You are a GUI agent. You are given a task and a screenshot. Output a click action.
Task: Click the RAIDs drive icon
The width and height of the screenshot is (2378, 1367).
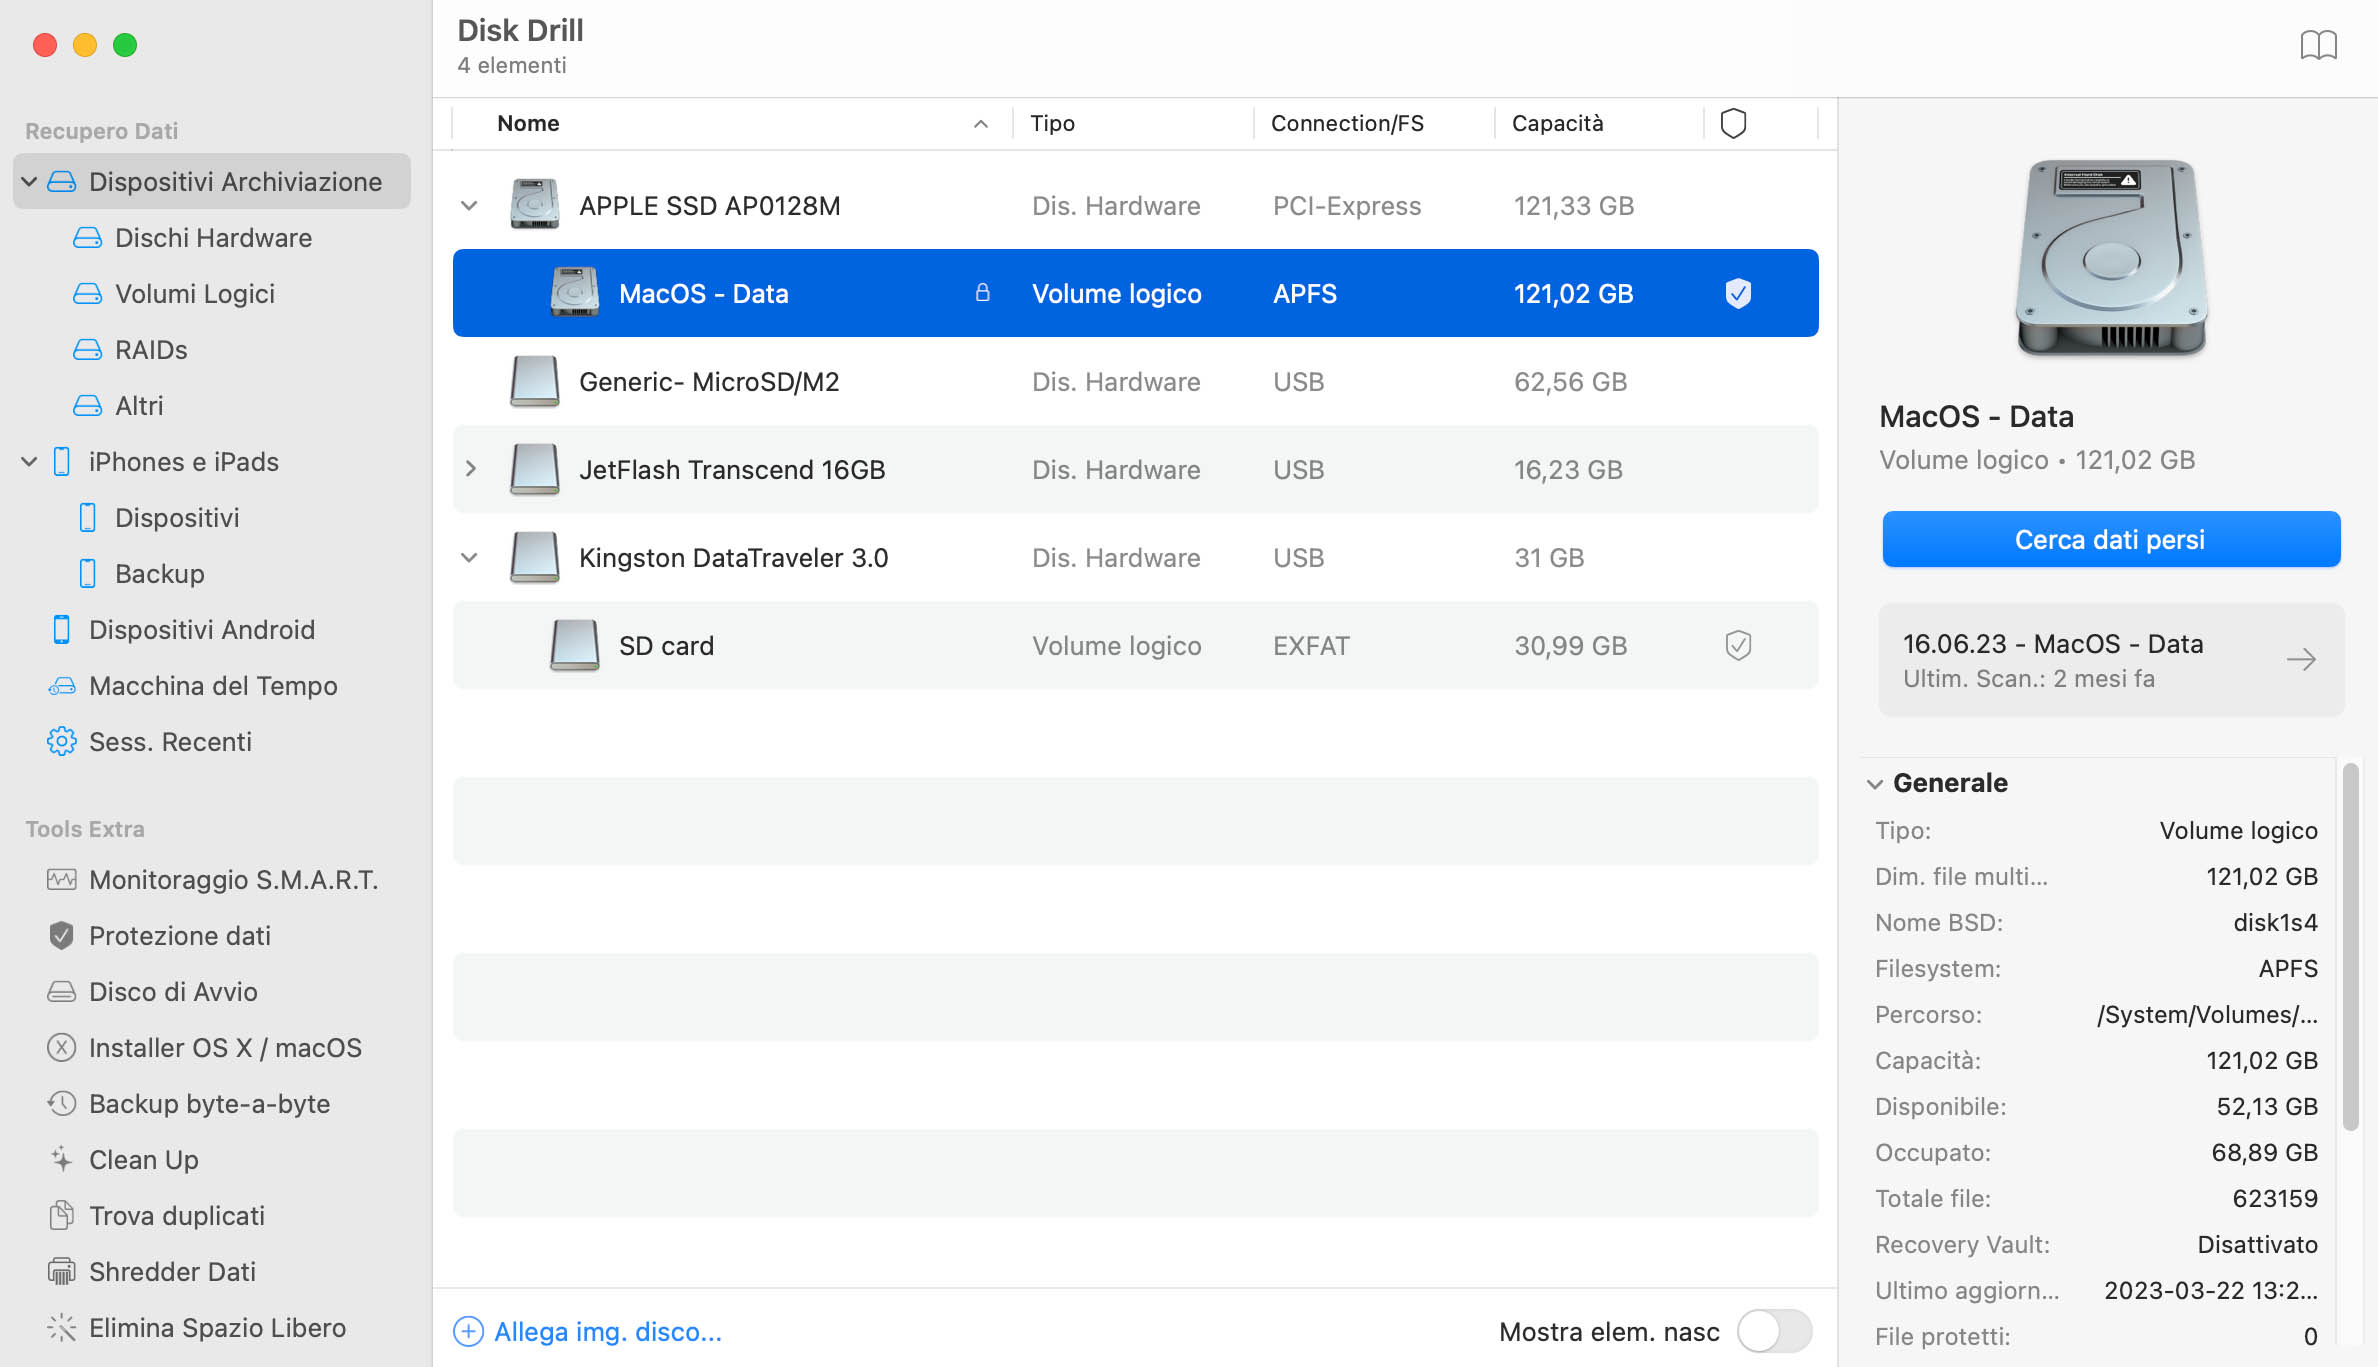tap(88, 350)
